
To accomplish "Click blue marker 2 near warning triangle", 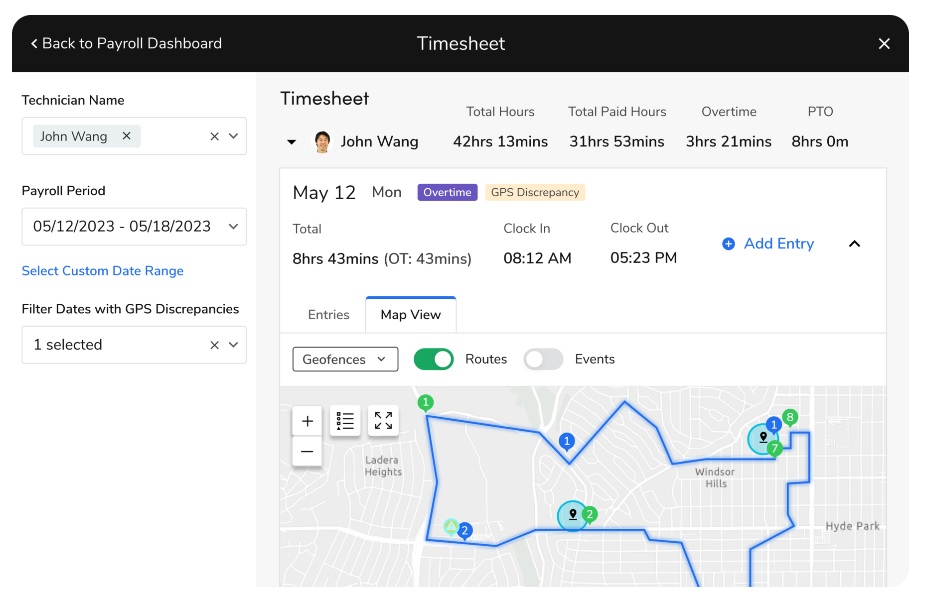I will coord(465,530).
